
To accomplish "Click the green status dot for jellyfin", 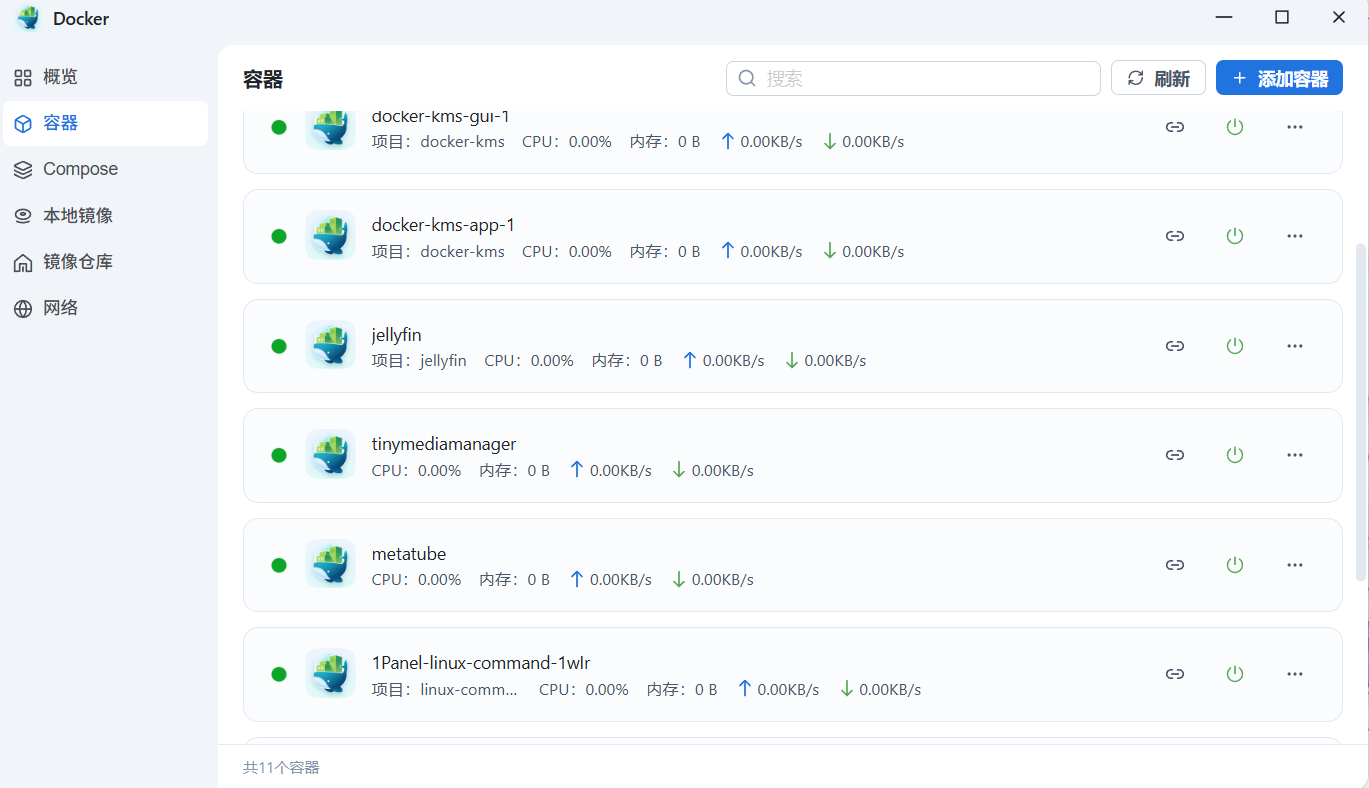I will [279, 346].
